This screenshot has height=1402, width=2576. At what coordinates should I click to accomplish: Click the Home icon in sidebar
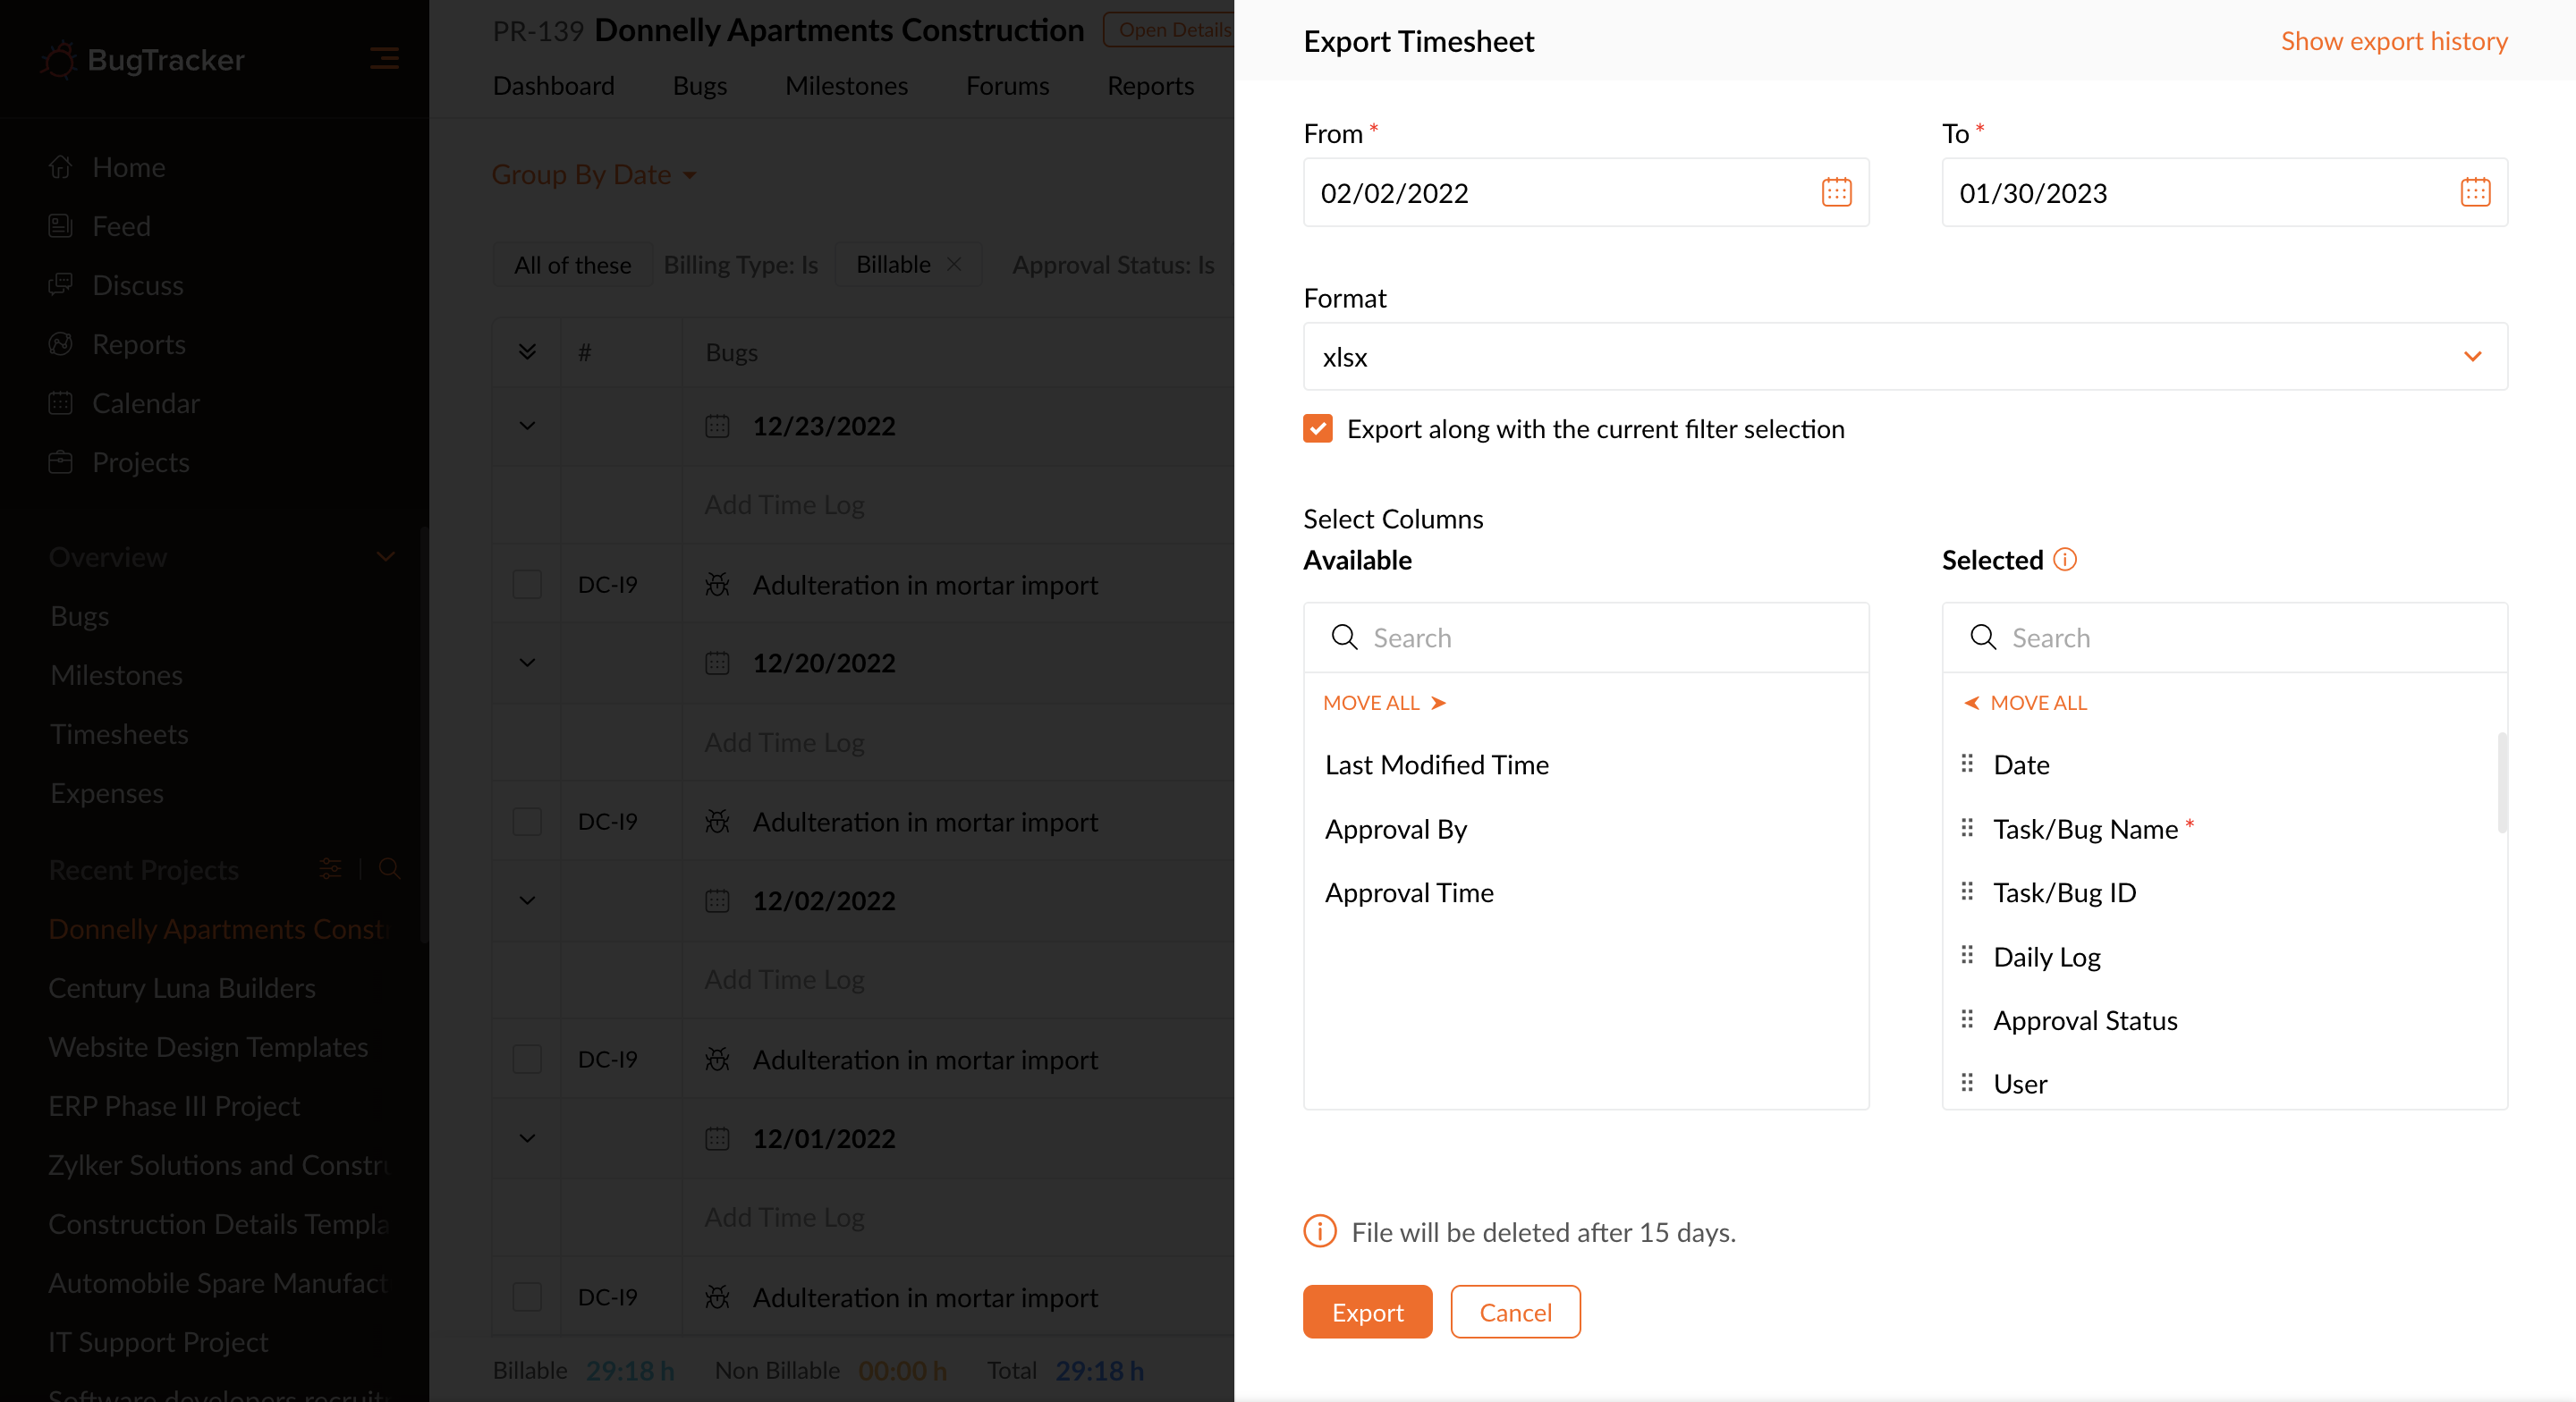60,166
